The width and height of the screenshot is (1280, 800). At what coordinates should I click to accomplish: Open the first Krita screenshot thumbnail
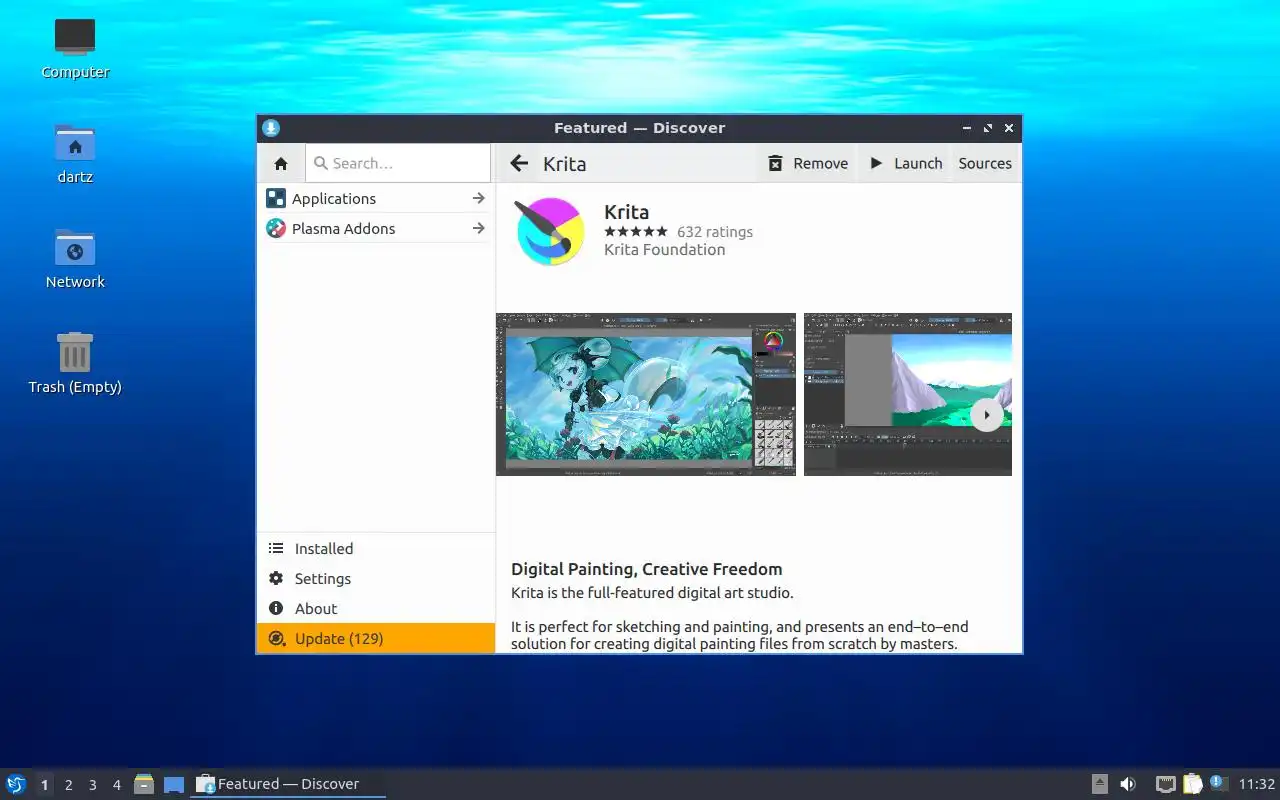point(646,394)
